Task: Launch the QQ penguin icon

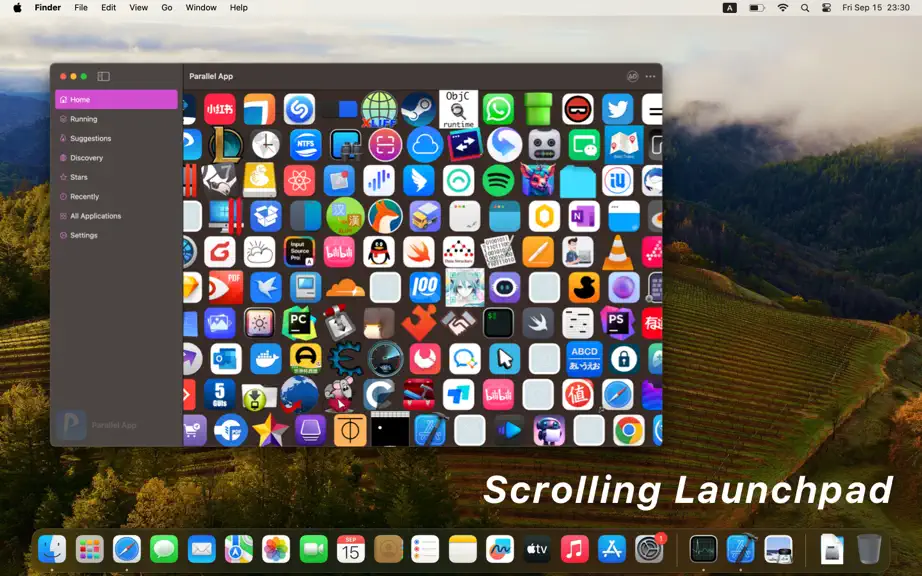Action: (x=379, y=252)
